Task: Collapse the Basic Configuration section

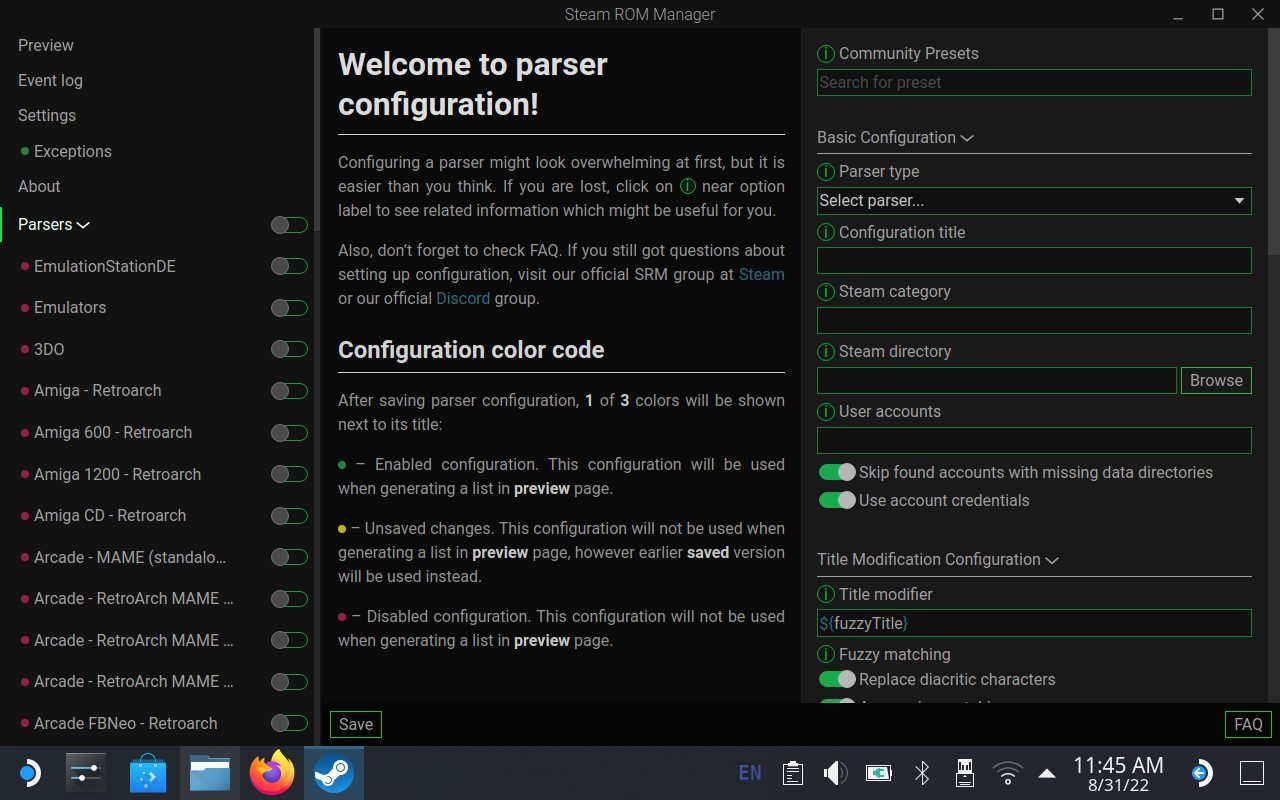Action: pyautogui.click(x=966, y=137)
